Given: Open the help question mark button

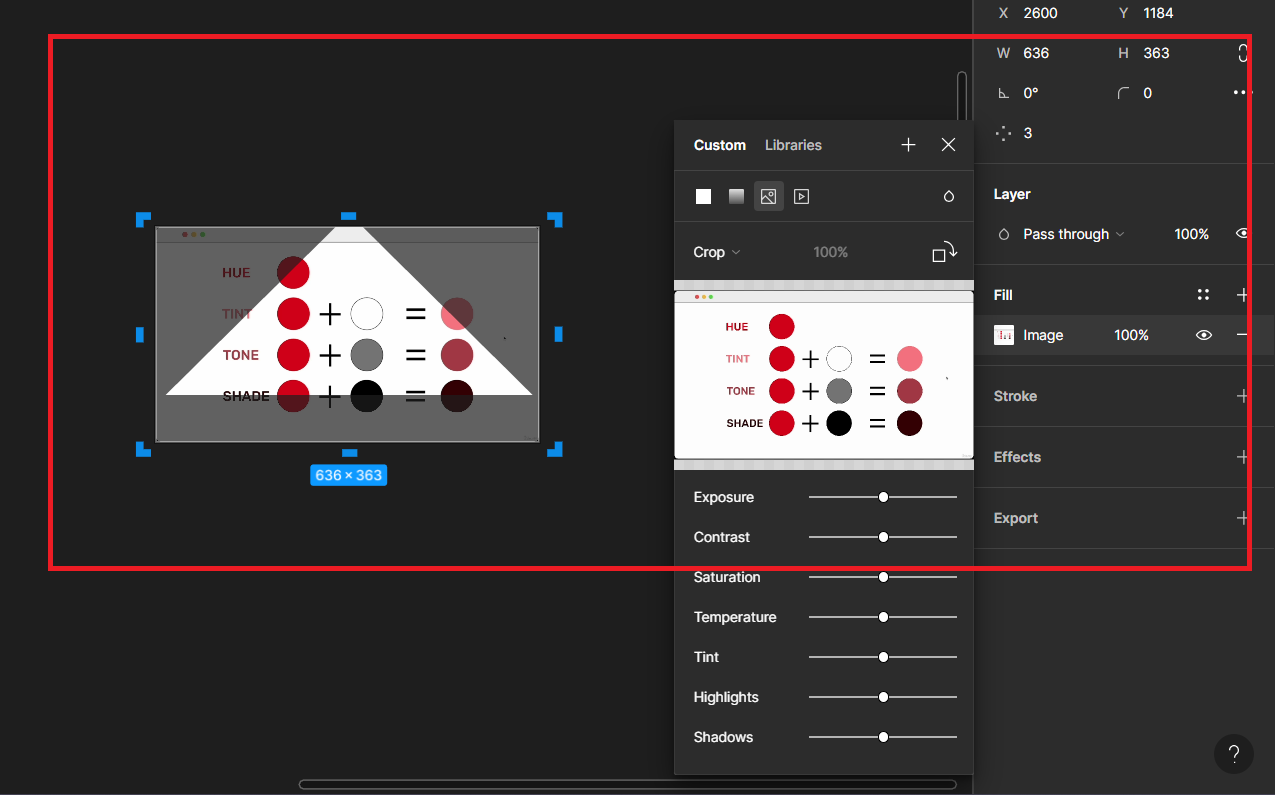Looking at the screenshot, I should point(1234,754).
